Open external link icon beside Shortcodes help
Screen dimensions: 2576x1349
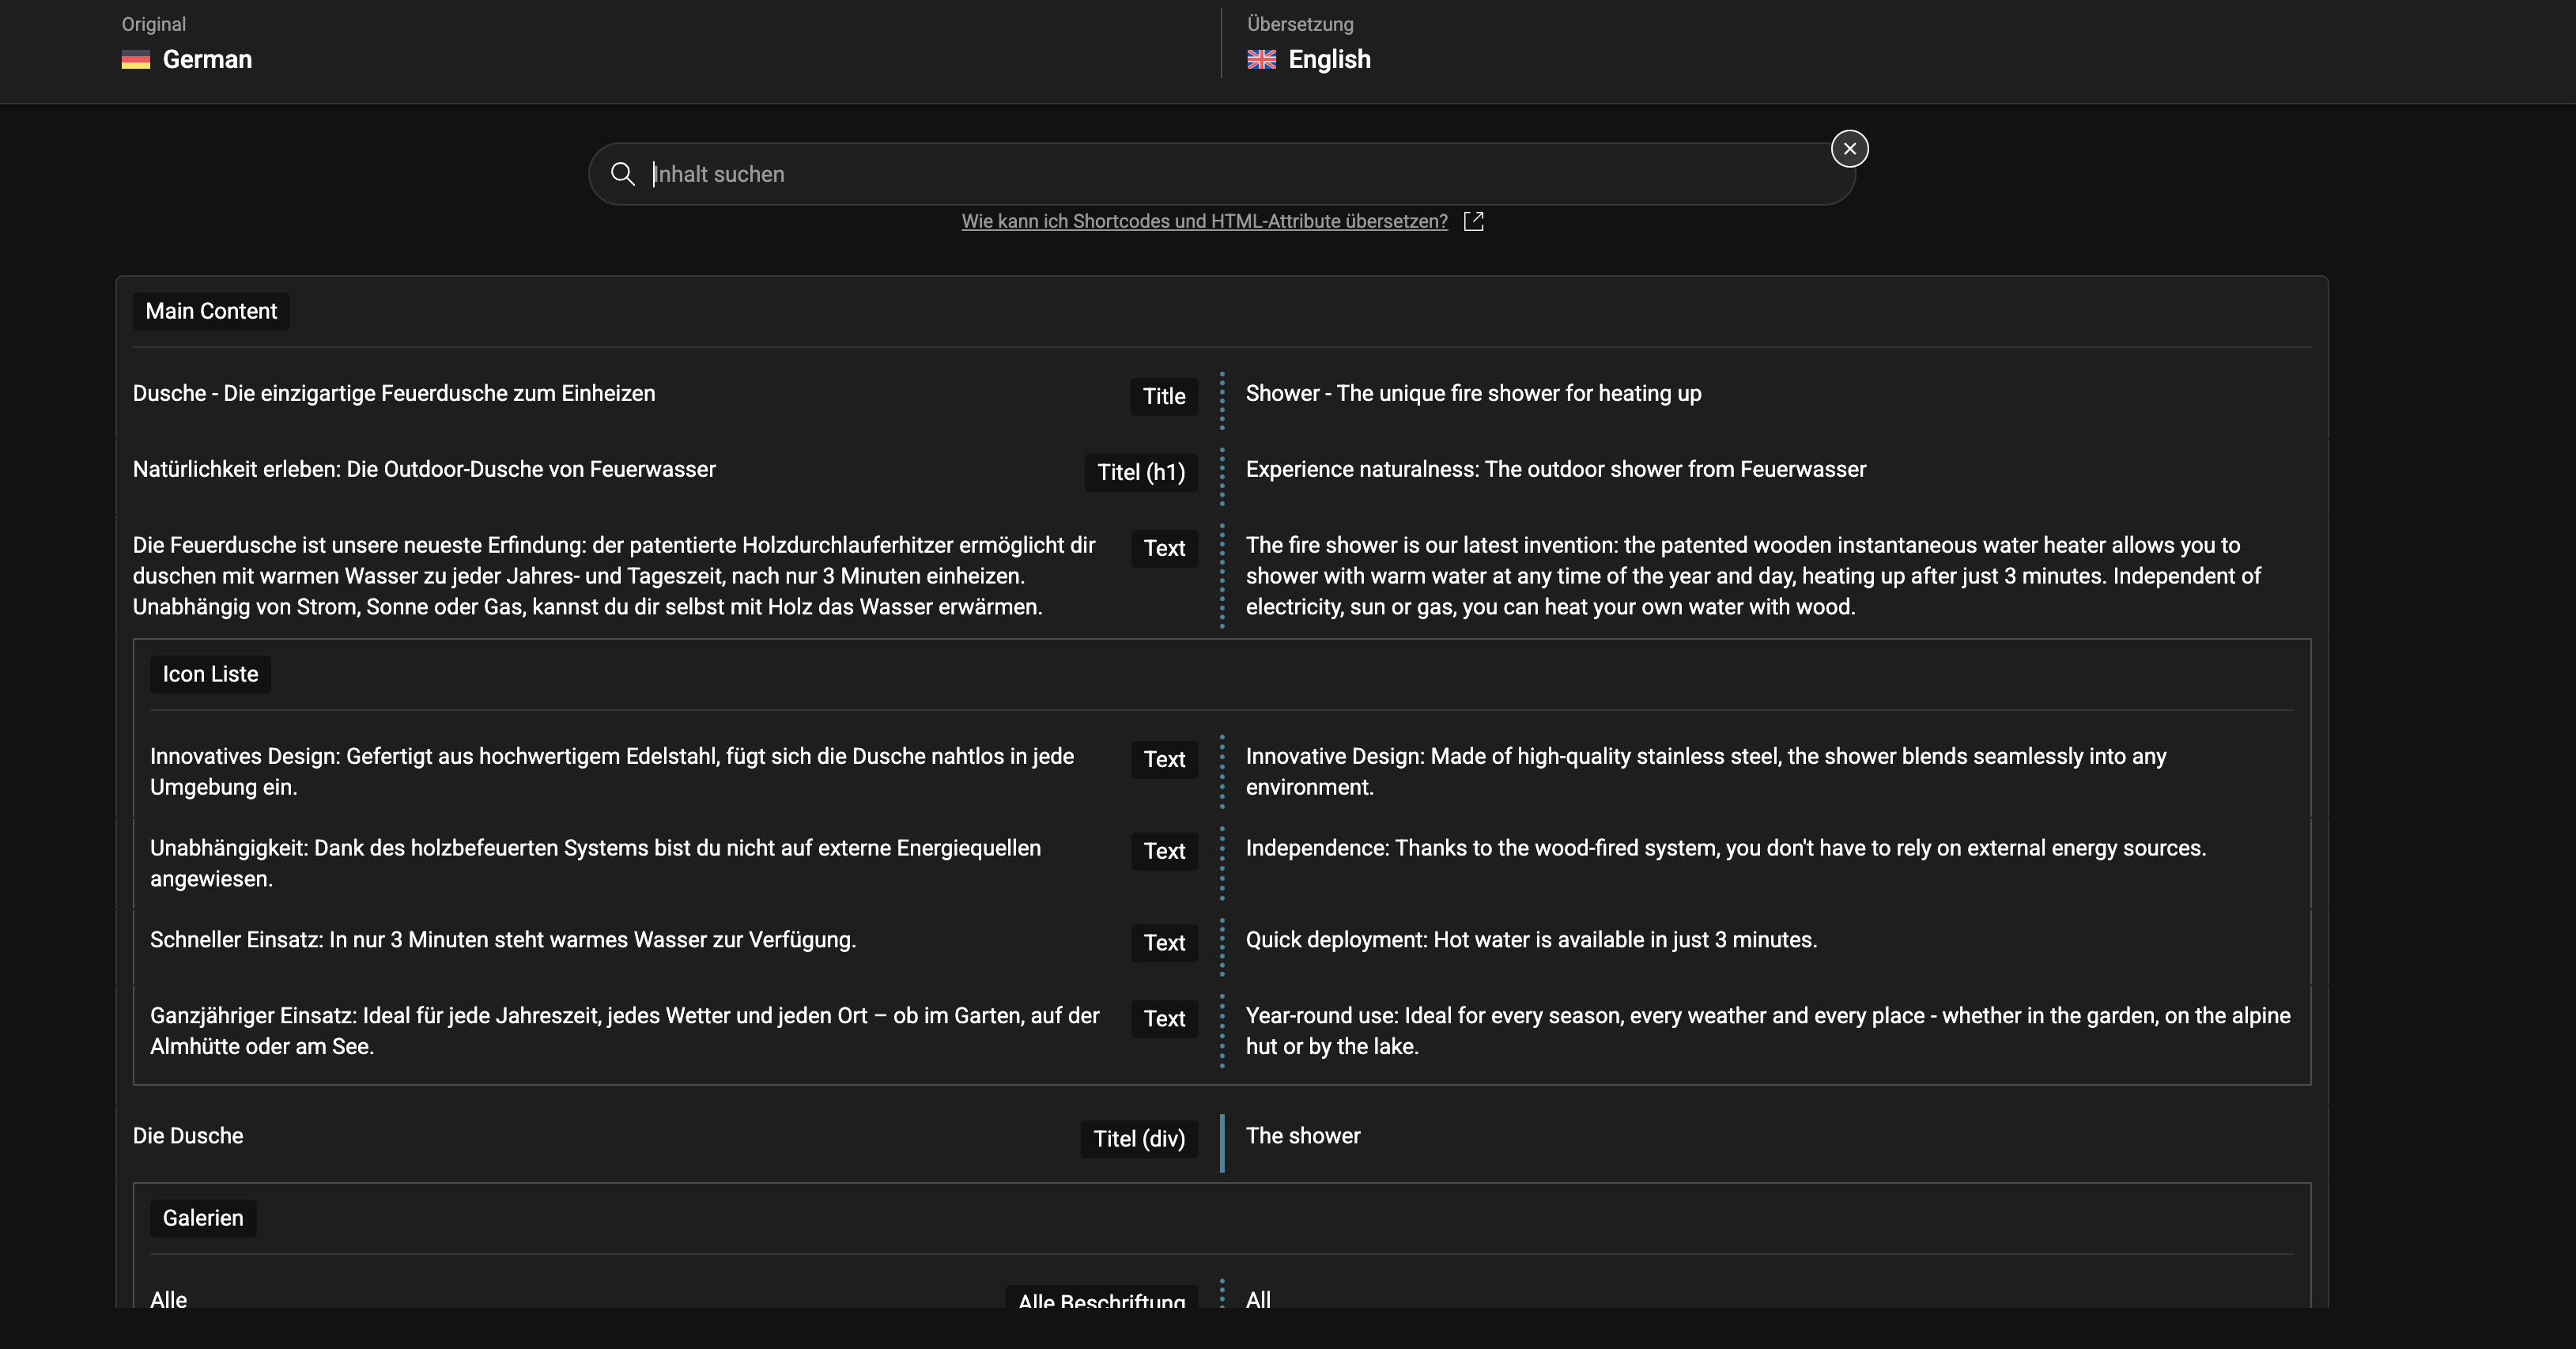pyautogui.click(x=1473, y=221)
